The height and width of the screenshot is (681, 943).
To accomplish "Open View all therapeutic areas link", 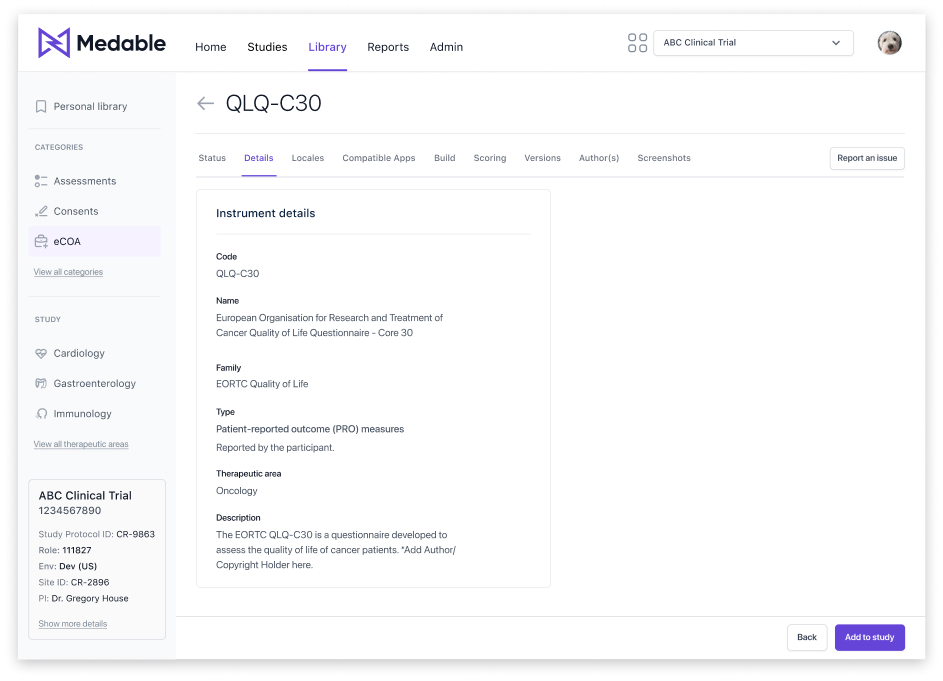I will click(81, 444).
